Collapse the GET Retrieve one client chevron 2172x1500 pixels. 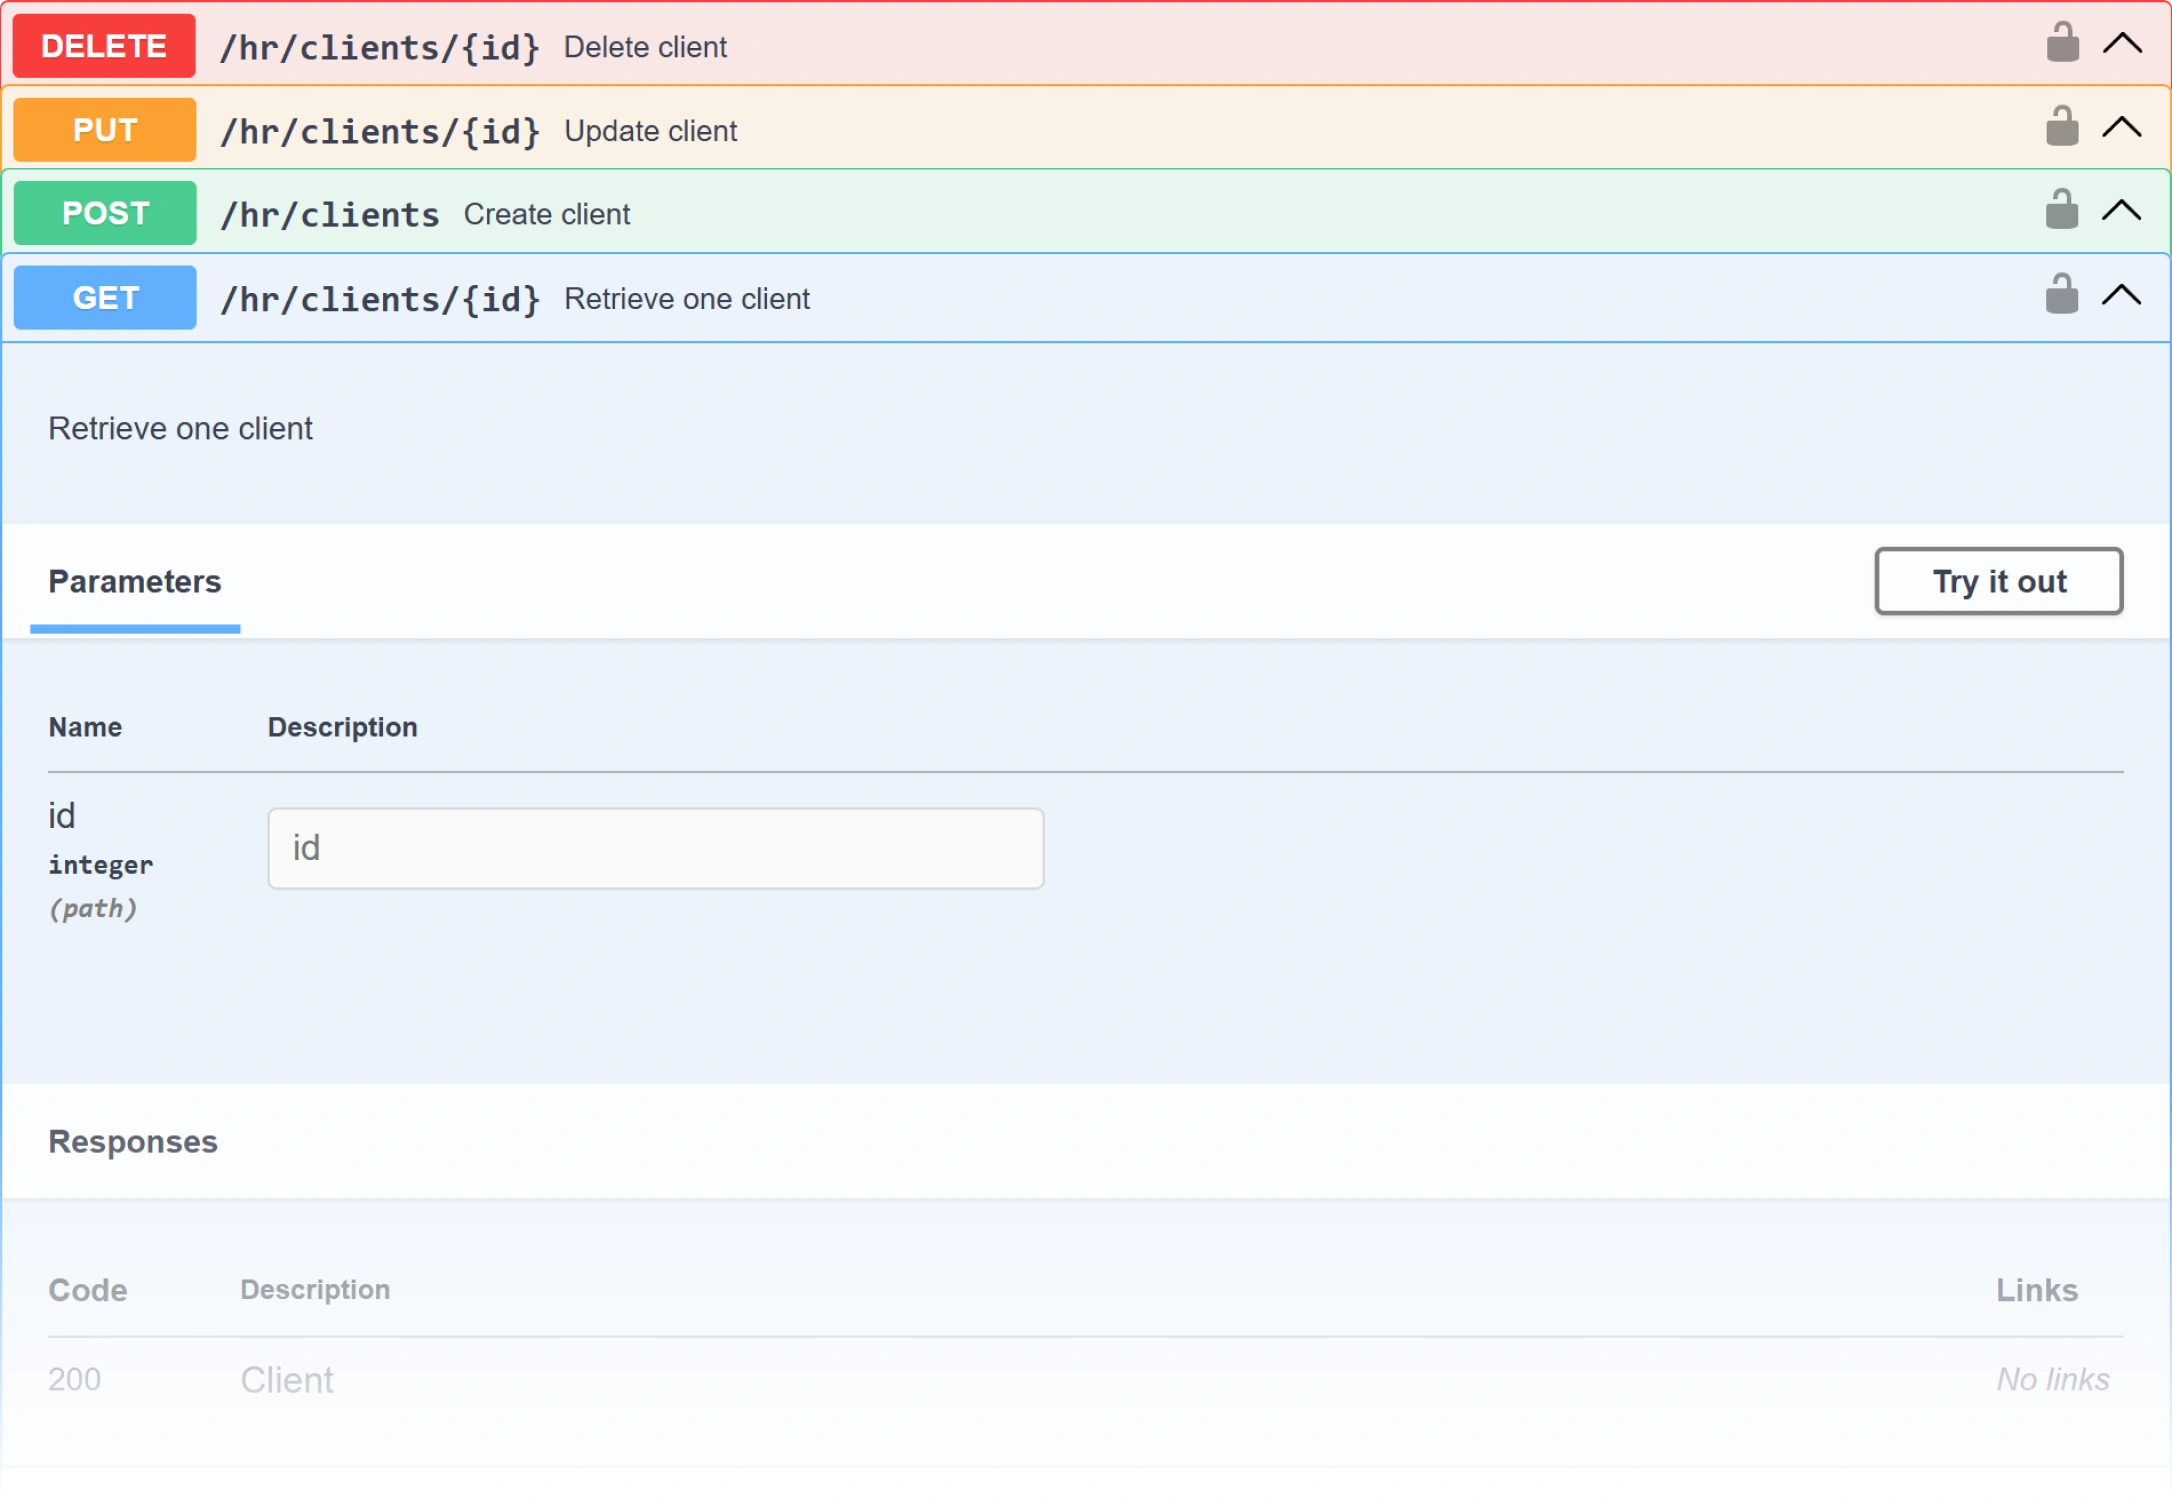[2122, 295]
